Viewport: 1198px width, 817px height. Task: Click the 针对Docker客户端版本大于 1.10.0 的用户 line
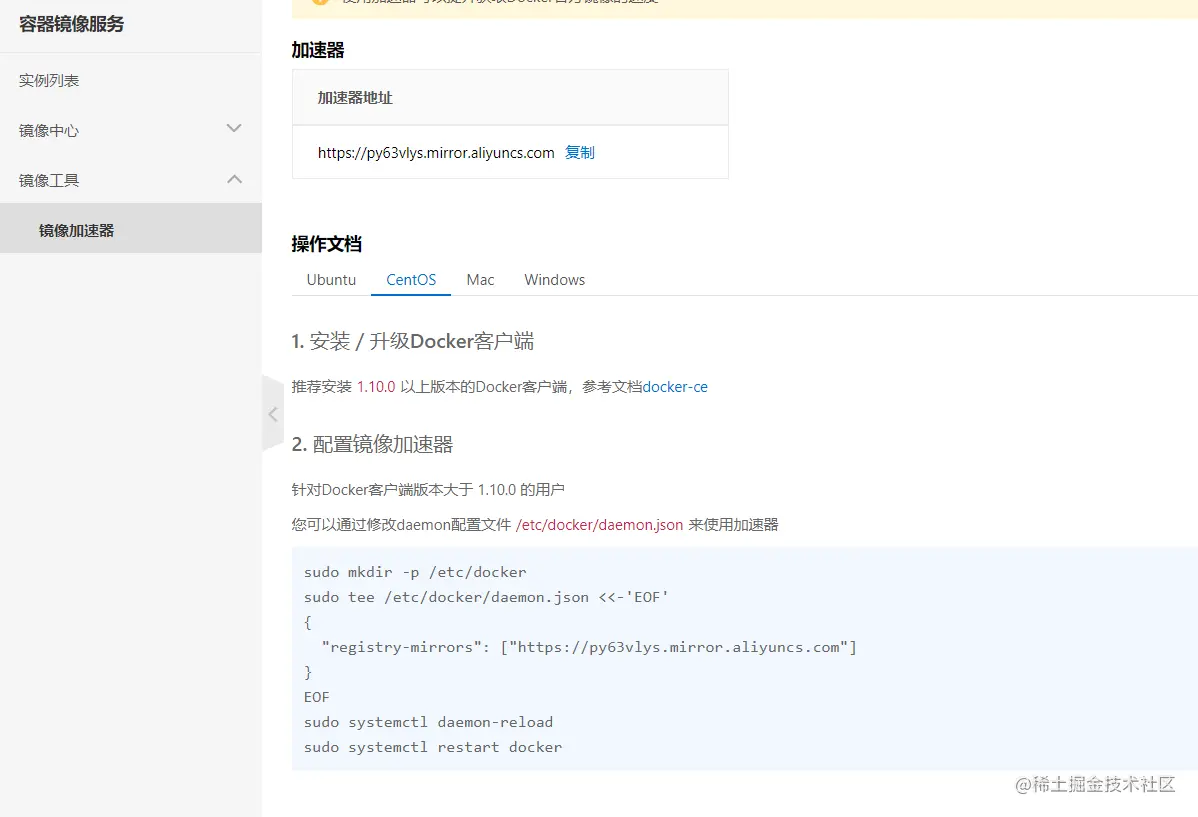pos(428,489)
